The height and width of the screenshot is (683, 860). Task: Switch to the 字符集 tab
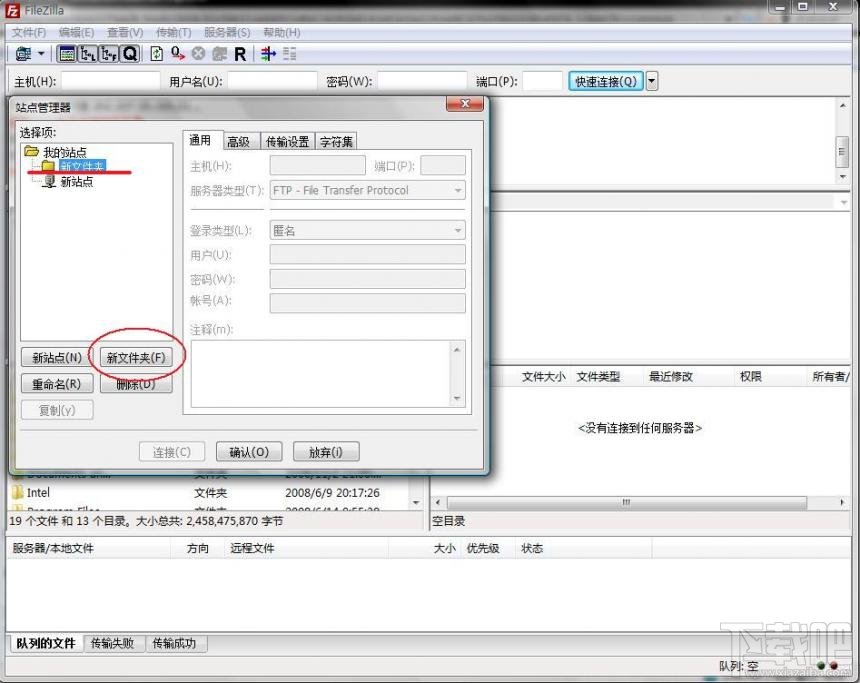pyautogui.click(x=336, y=142)
